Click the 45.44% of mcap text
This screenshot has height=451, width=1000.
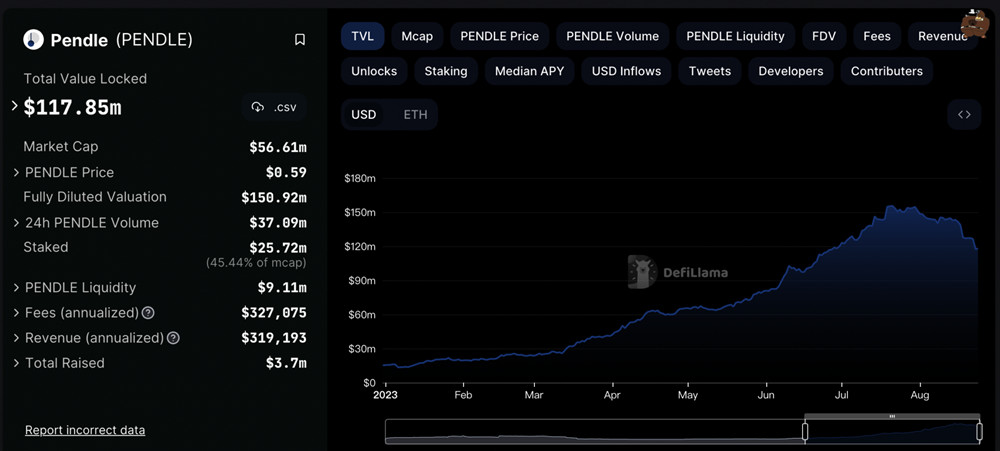click(256, 263)
